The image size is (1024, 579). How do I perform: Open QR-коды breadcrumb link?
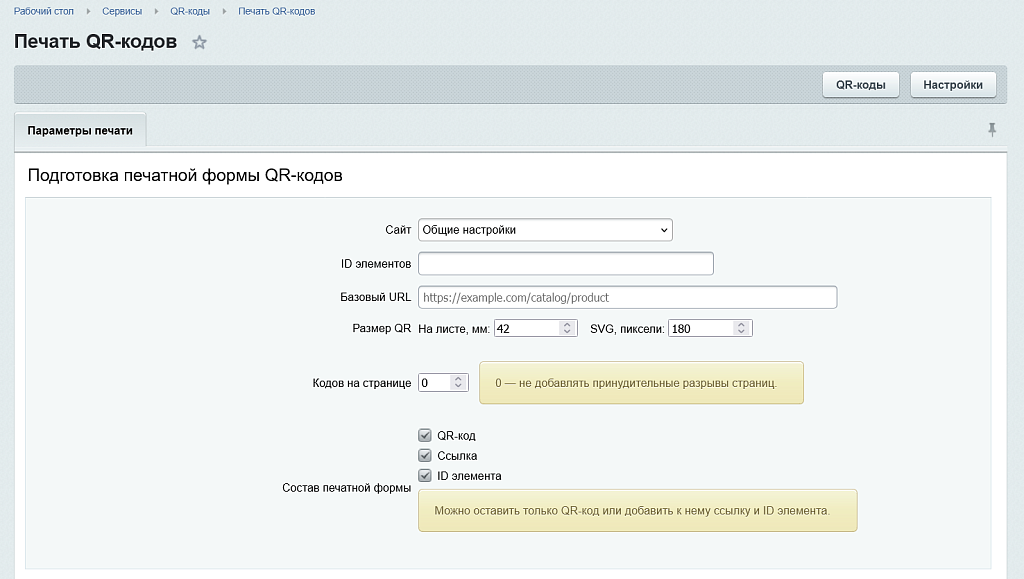click(x=190, y=11)
